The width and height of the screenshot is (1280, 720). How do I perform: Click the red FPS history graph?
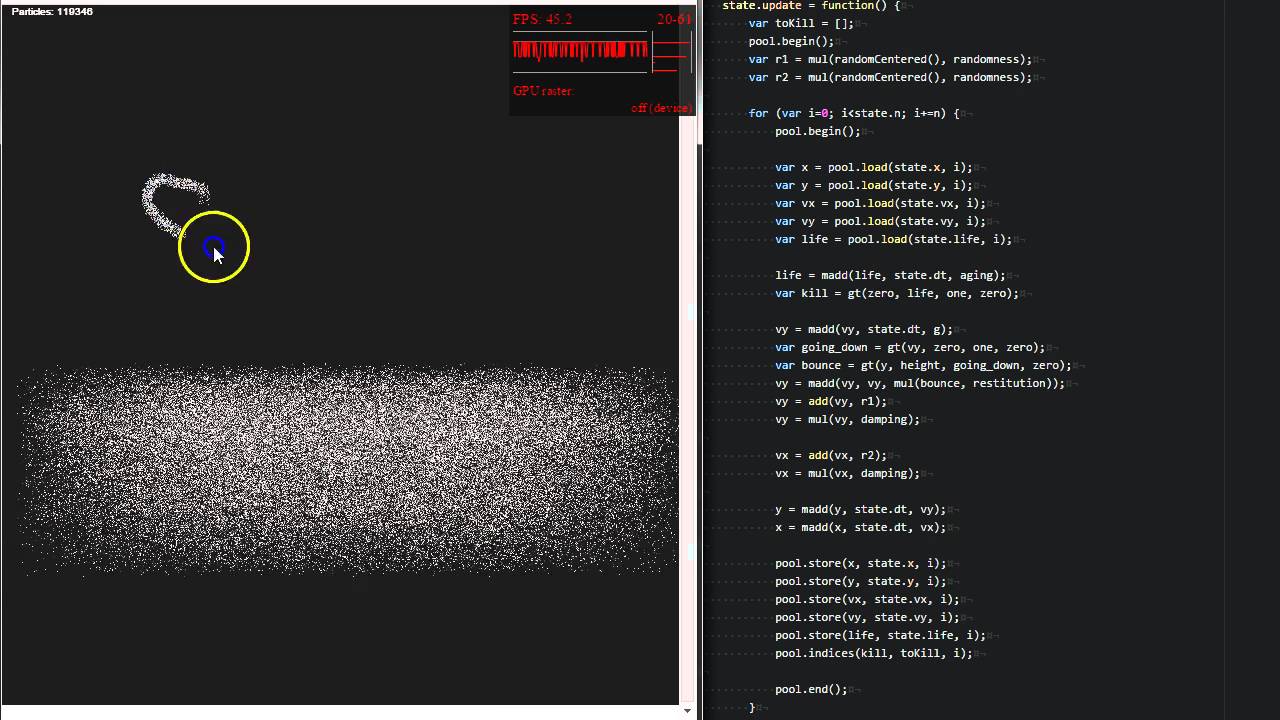point(580,51)
